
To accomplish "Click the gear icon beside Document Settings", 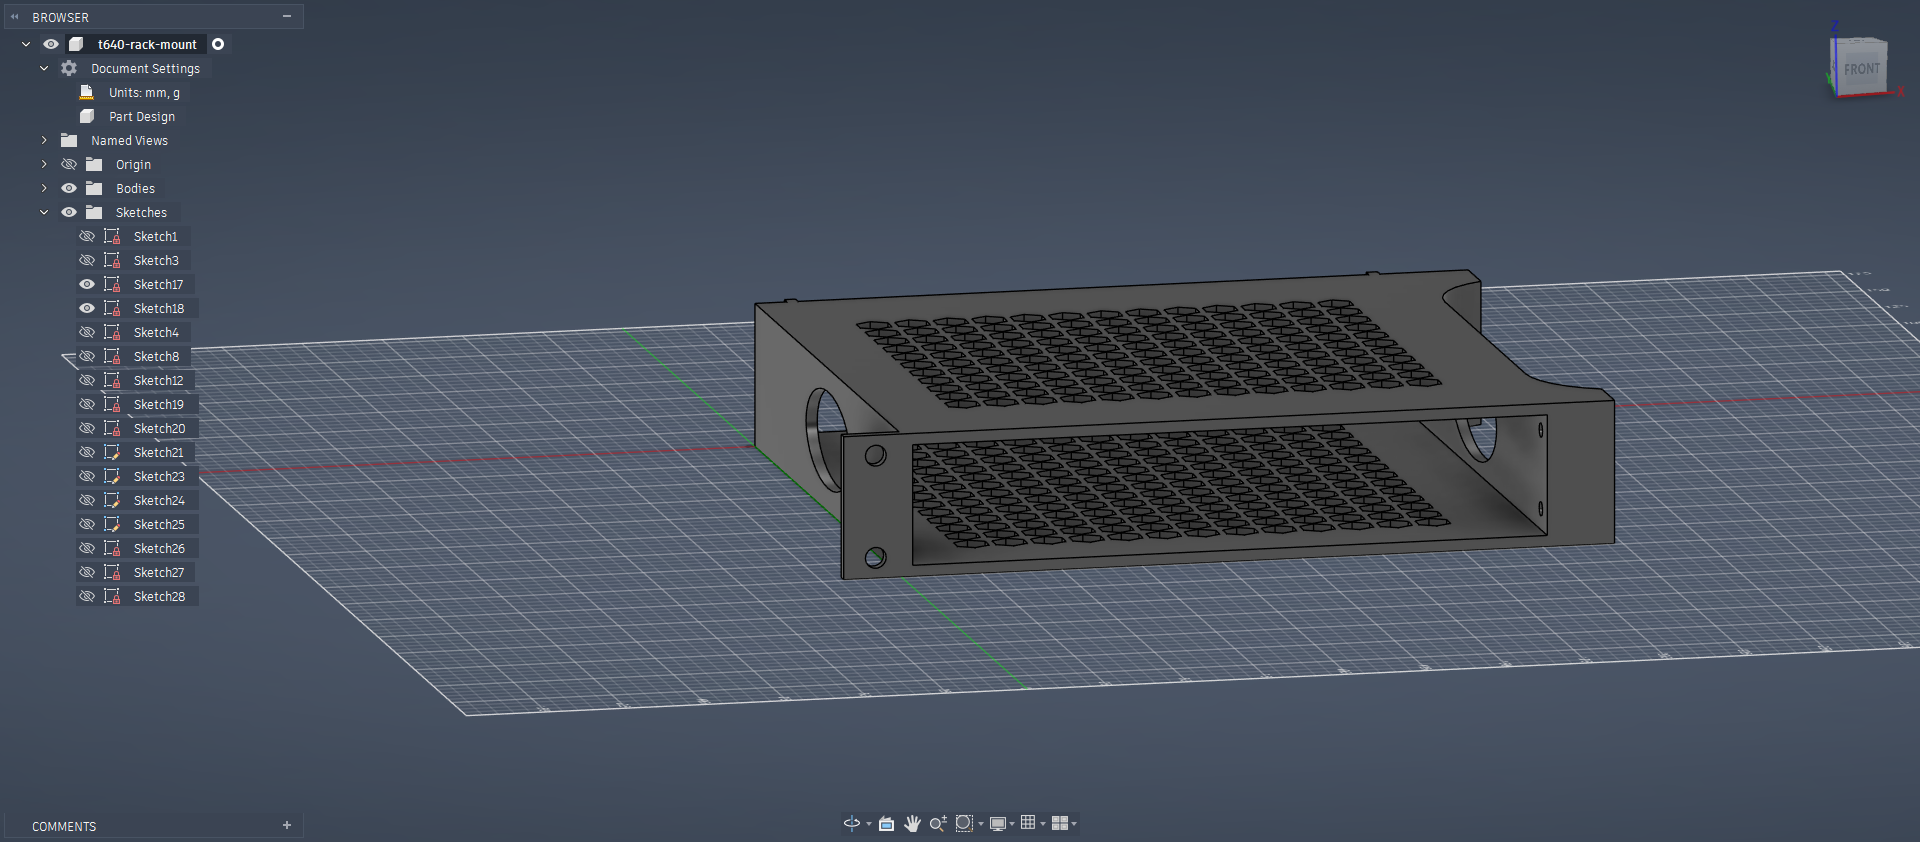I will 69,68.
